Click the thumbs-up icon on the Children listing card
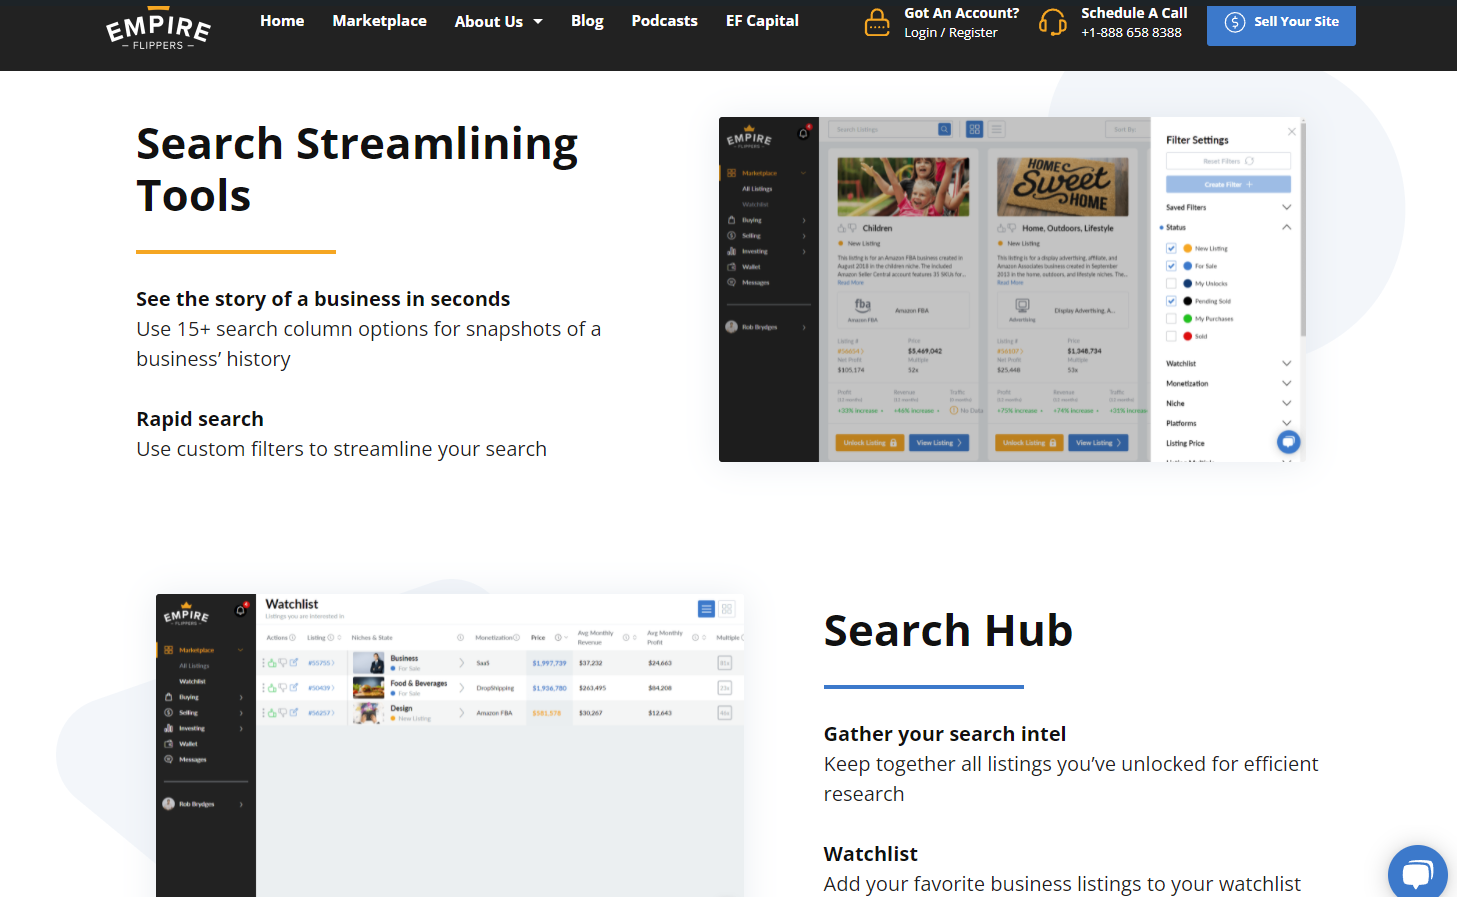 pyautogui.click(x=841, y=228)
